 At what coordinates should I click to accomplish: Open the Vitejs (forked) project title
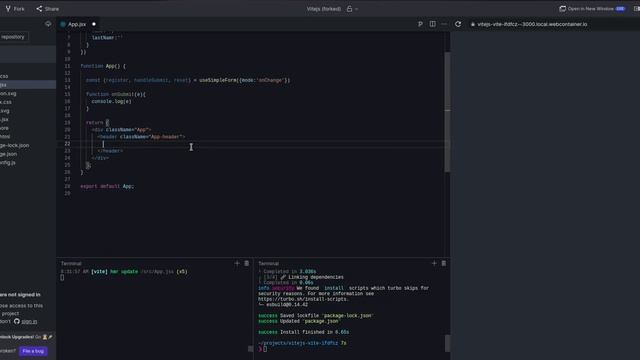tap(324, 9)
